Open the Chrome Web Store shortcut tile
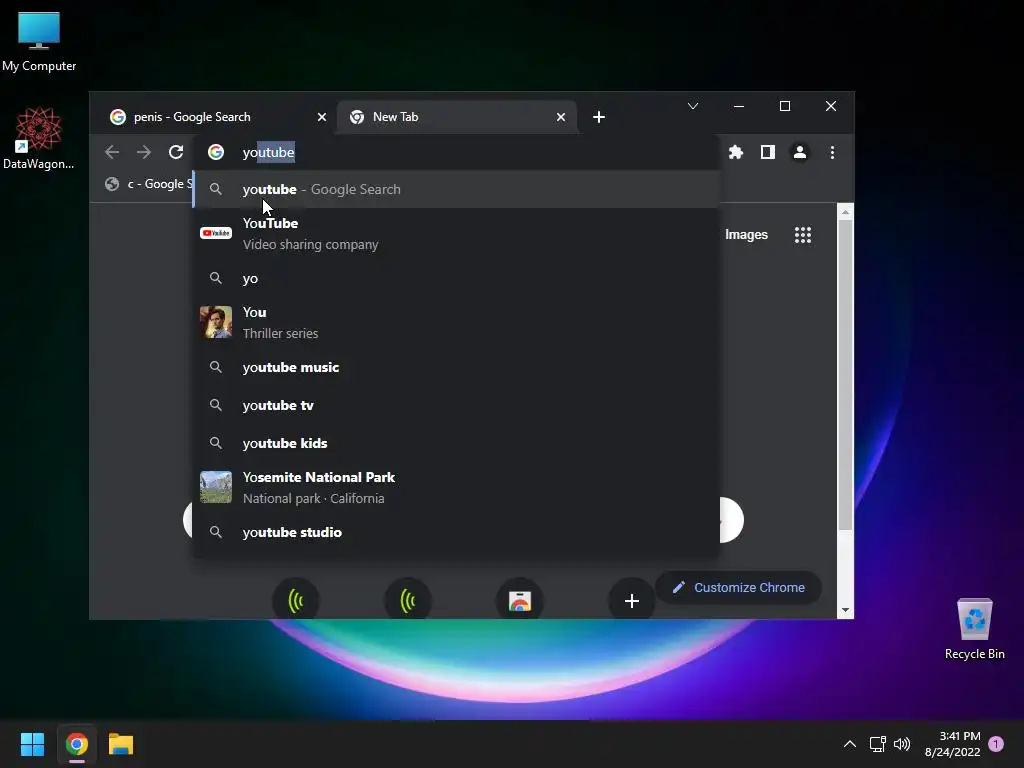The image size is (1024, 768). pos(520,600)
